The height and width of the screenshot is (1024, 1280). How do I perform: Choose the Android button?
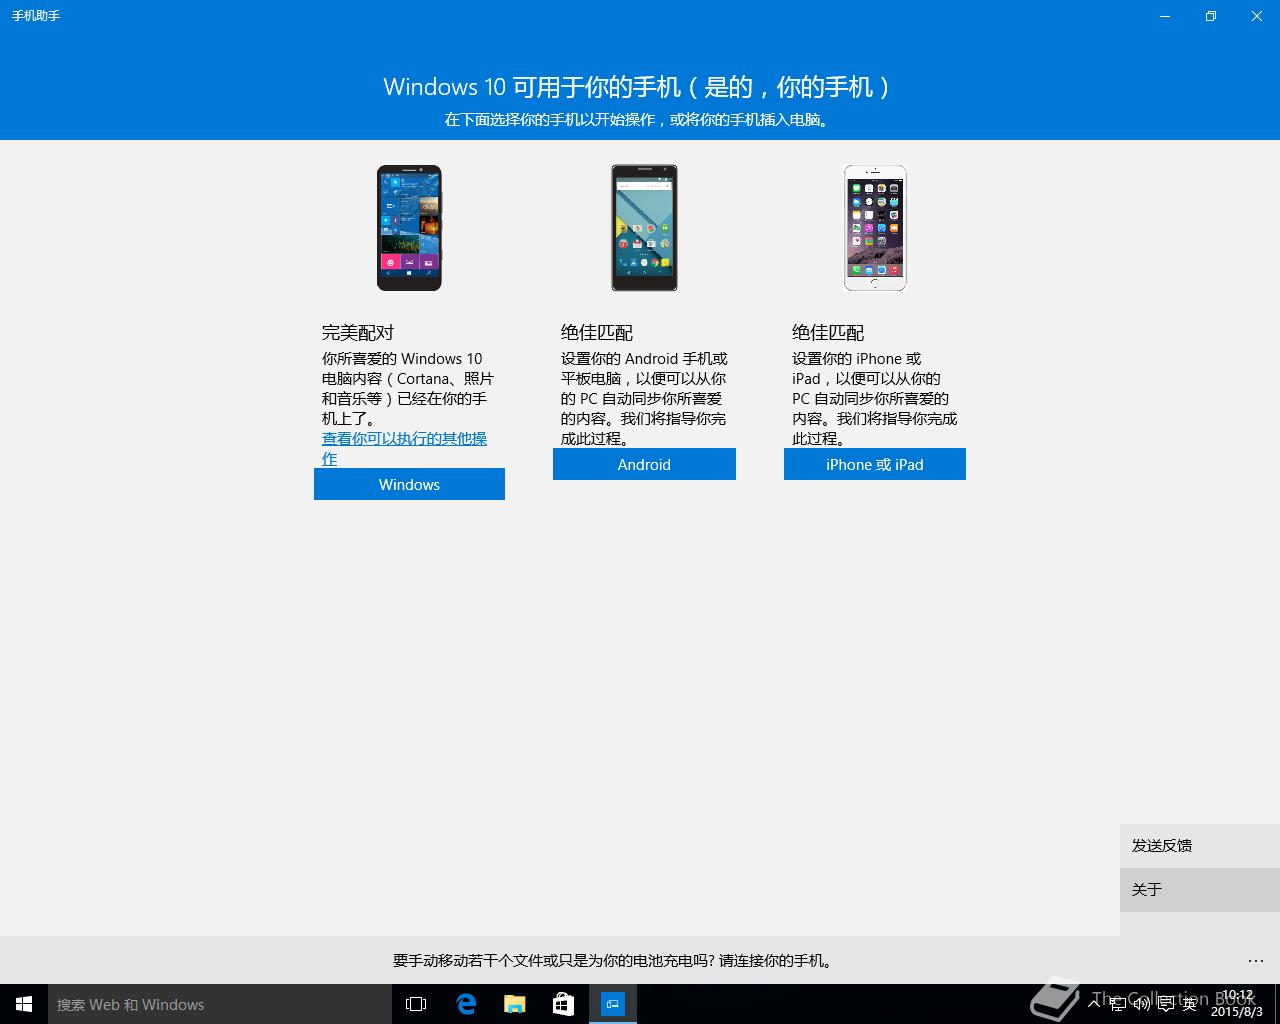(x=644, y=464)
